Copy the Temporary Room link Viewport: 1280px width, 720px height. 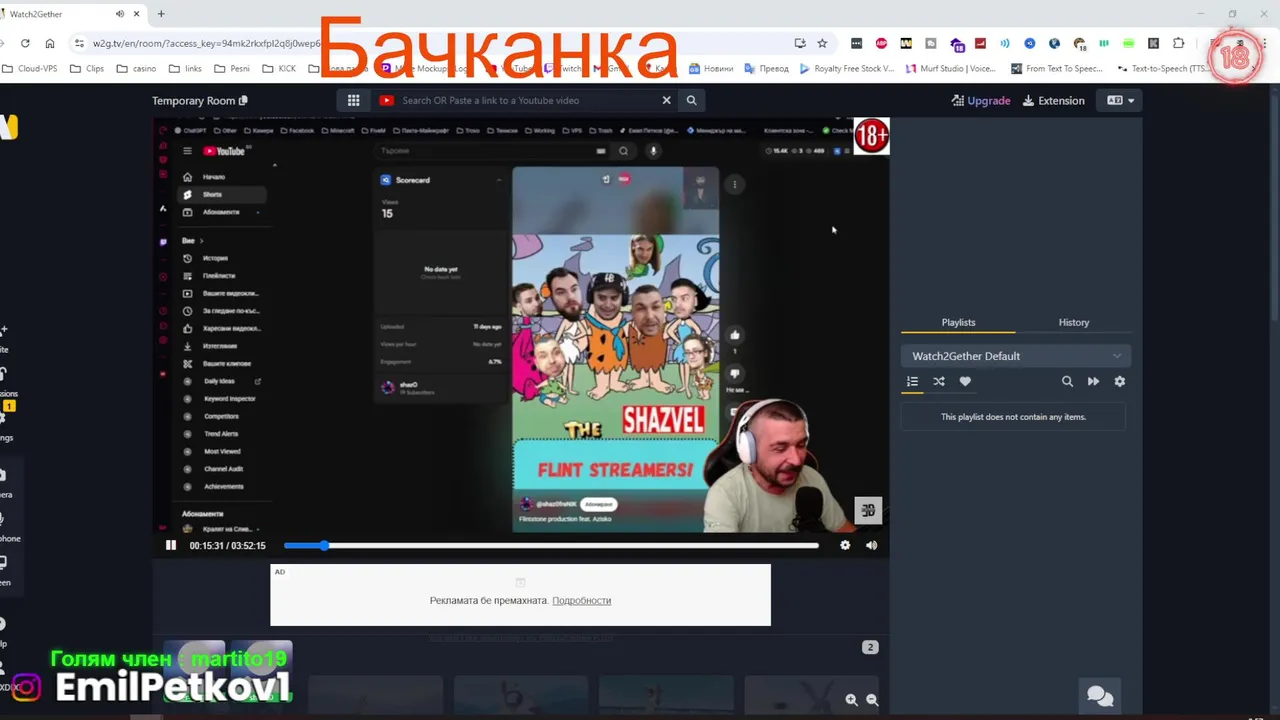click(x=243, y=101)
